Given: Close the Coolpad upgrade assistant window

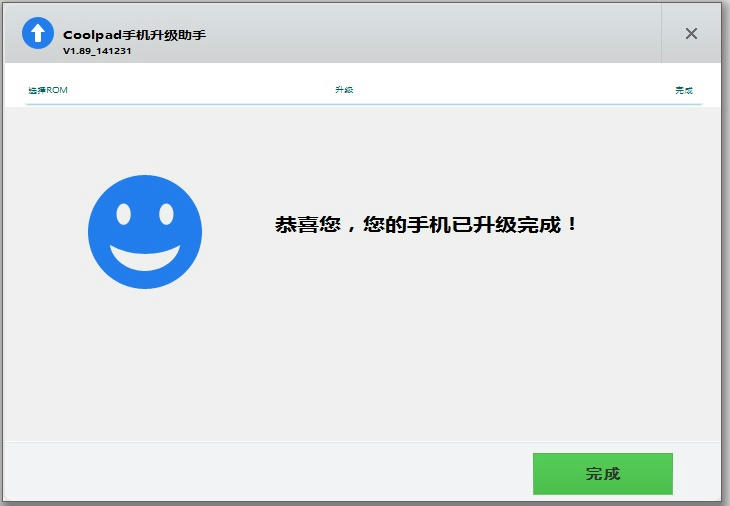Looking at the screenshot, I should [x=691, y=33].
